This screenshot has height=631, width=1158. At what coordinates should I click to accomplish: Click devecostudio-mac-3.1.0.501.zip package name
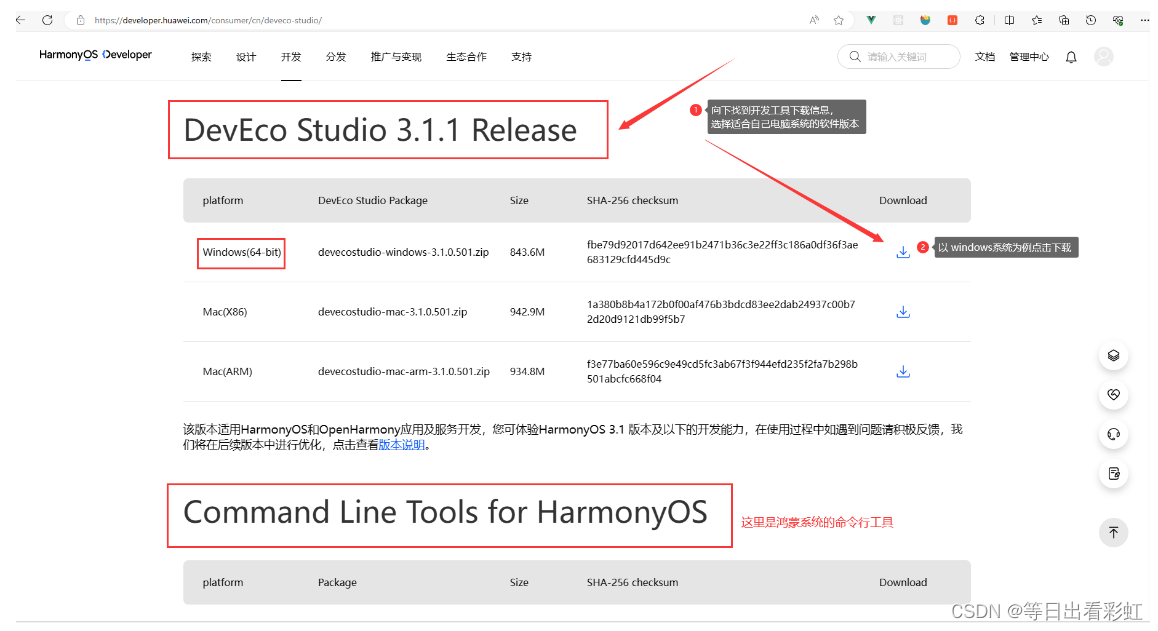(392, 312)
